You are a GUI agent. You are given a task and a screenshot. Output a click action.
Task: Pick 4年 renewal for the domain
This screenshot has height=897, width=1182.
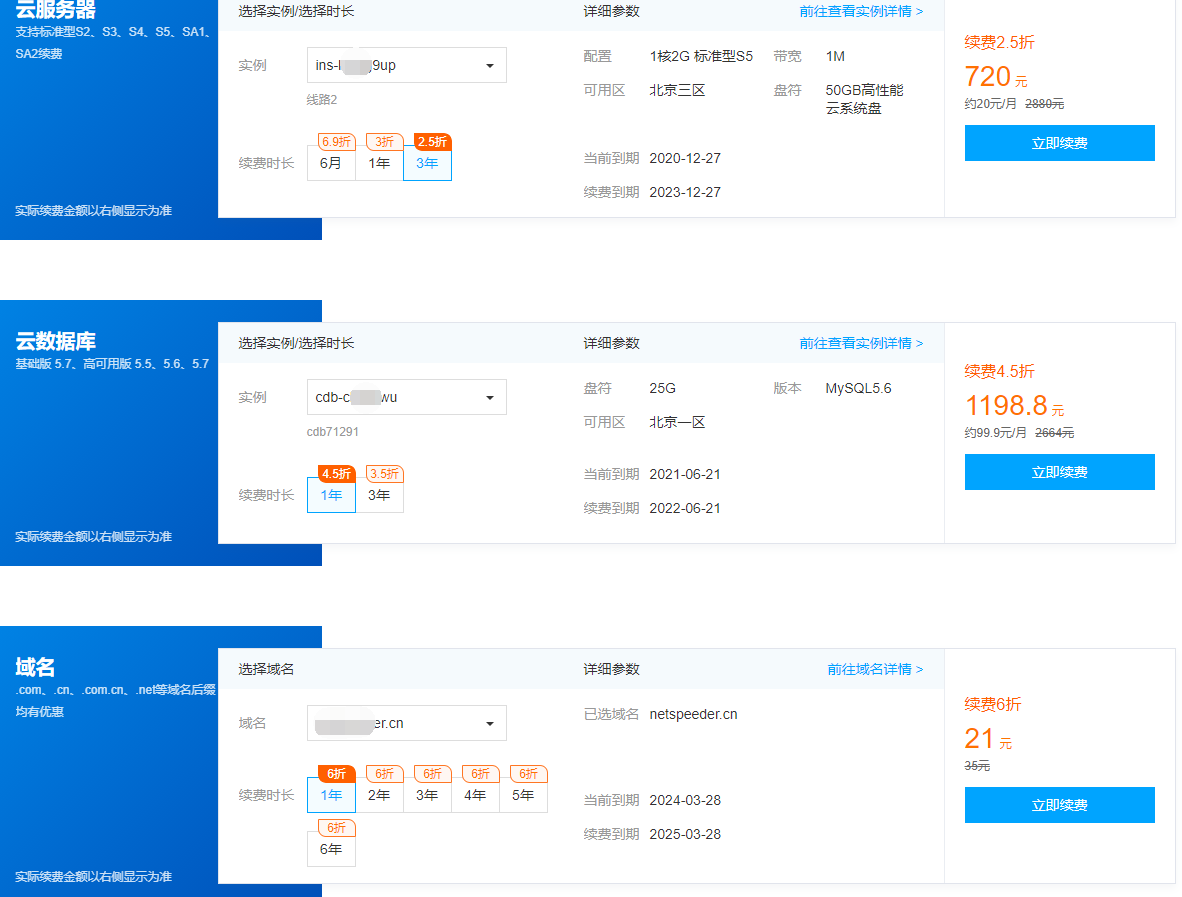coord(475,795)
